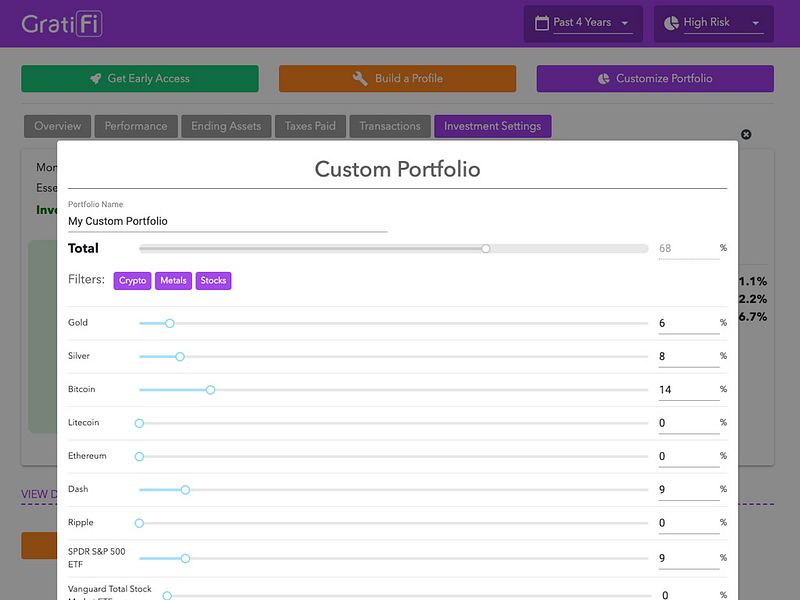Screen dimensions: 800x600
Task: Click the Ethereum slider handle
Action: 139,457
